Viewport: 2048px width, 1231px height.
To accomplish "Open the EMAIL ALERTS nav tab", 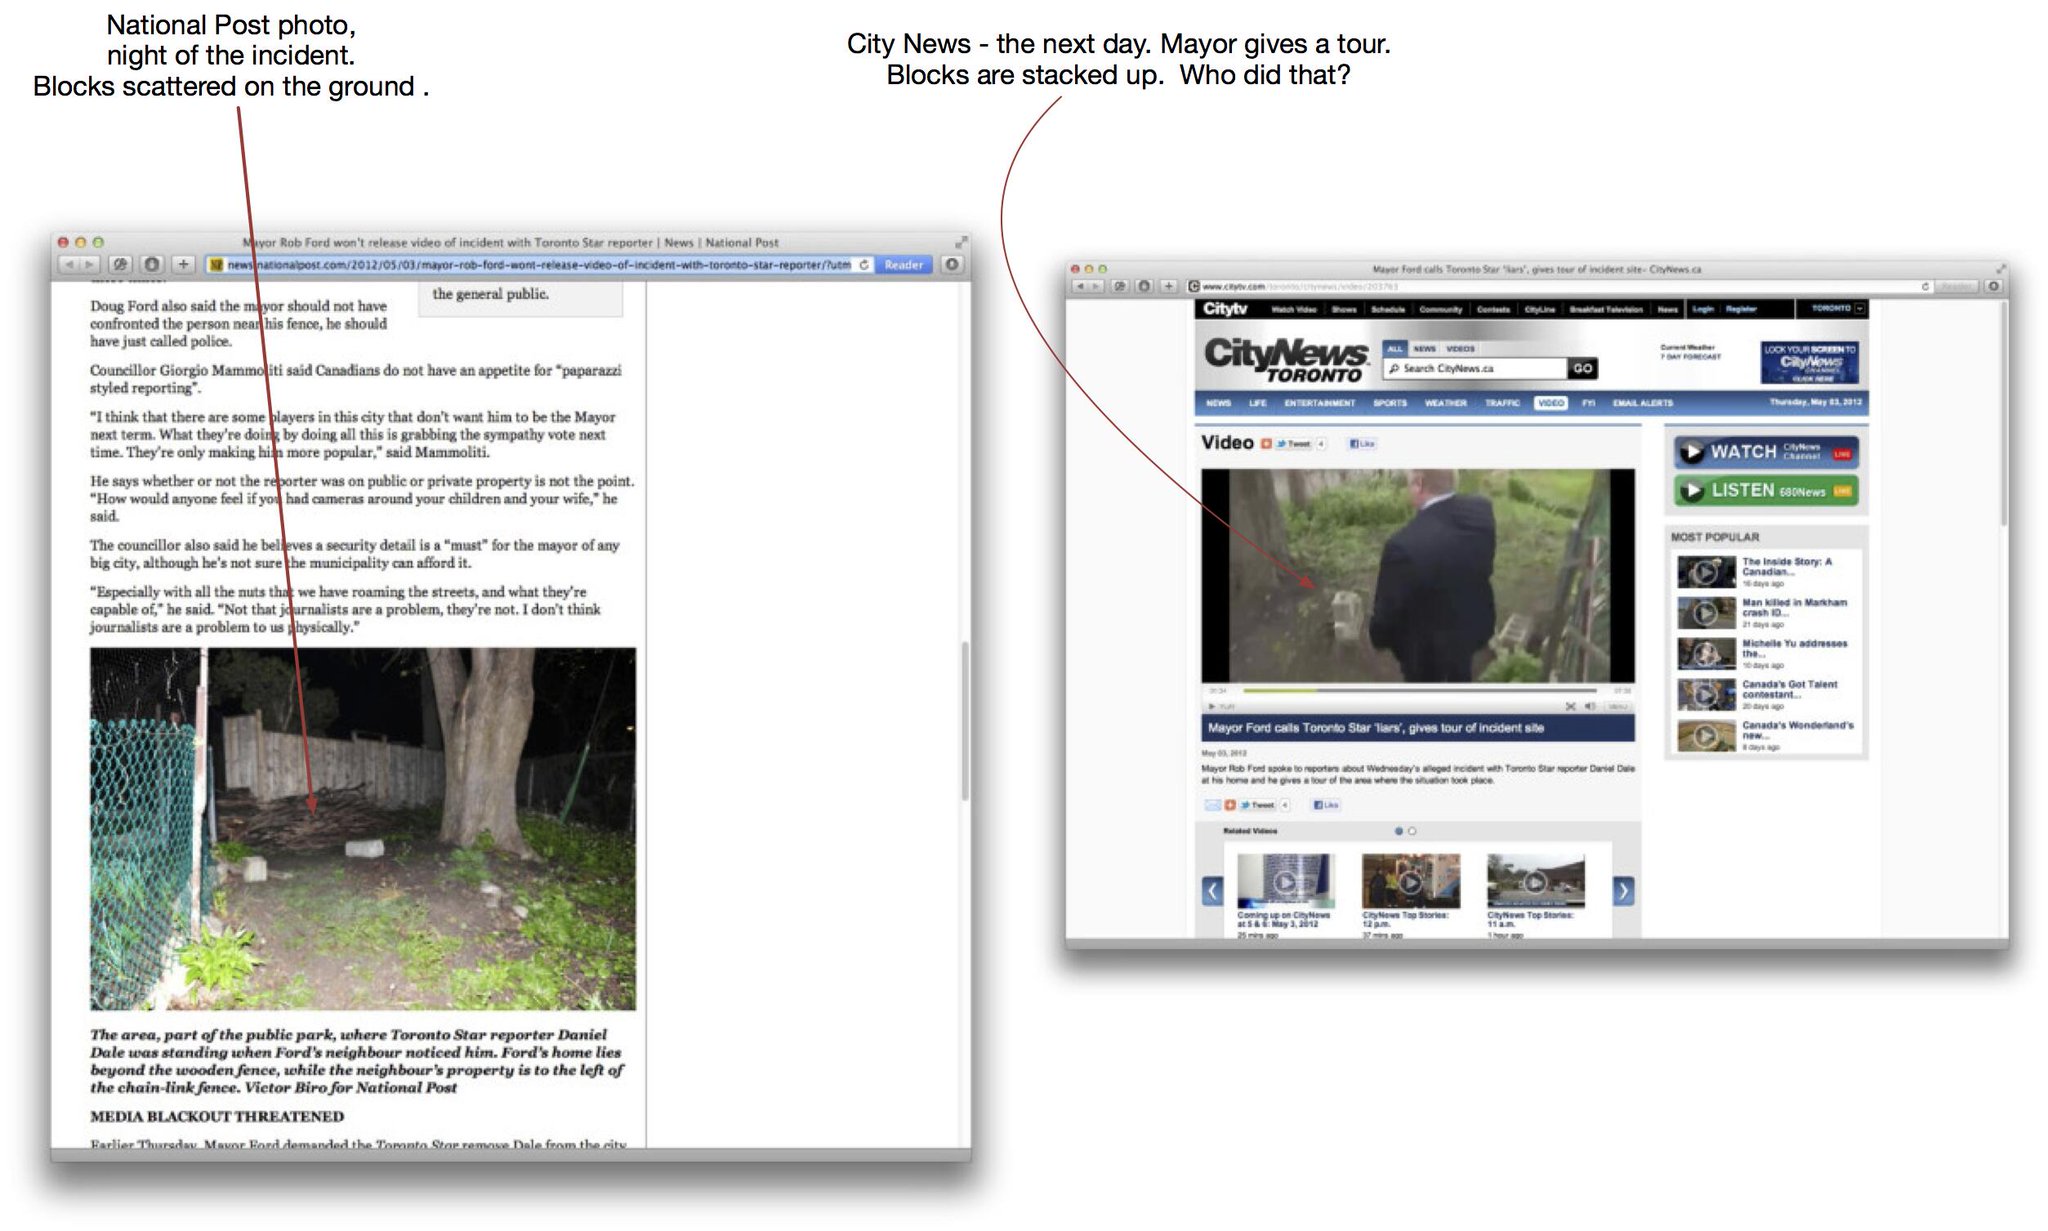I will pos(1642,403).
